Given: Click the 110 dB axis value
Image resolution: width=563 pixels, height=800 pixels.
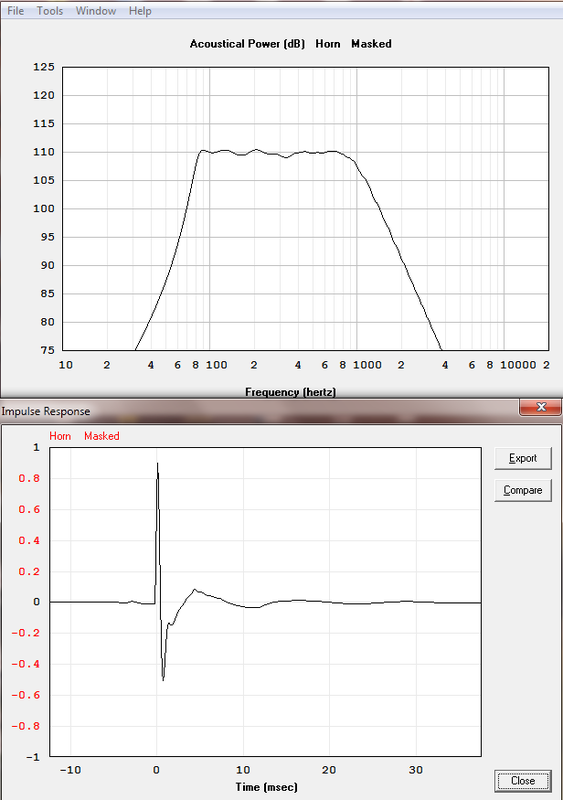Looking at the screenshot, I should 44,152.
